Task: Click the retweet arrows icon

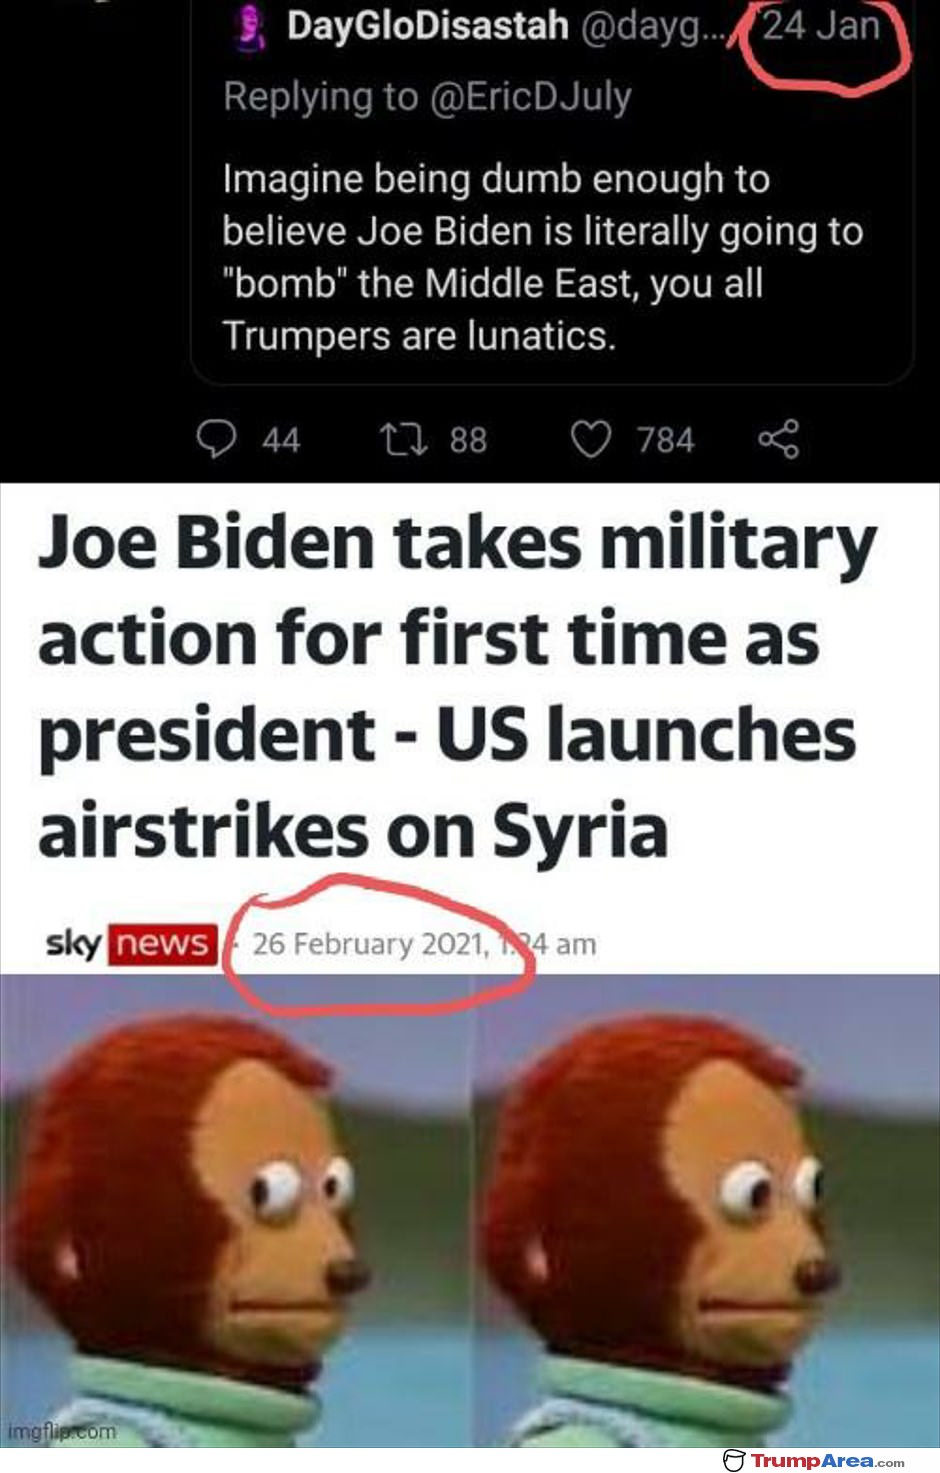Action: coord(403,438)
